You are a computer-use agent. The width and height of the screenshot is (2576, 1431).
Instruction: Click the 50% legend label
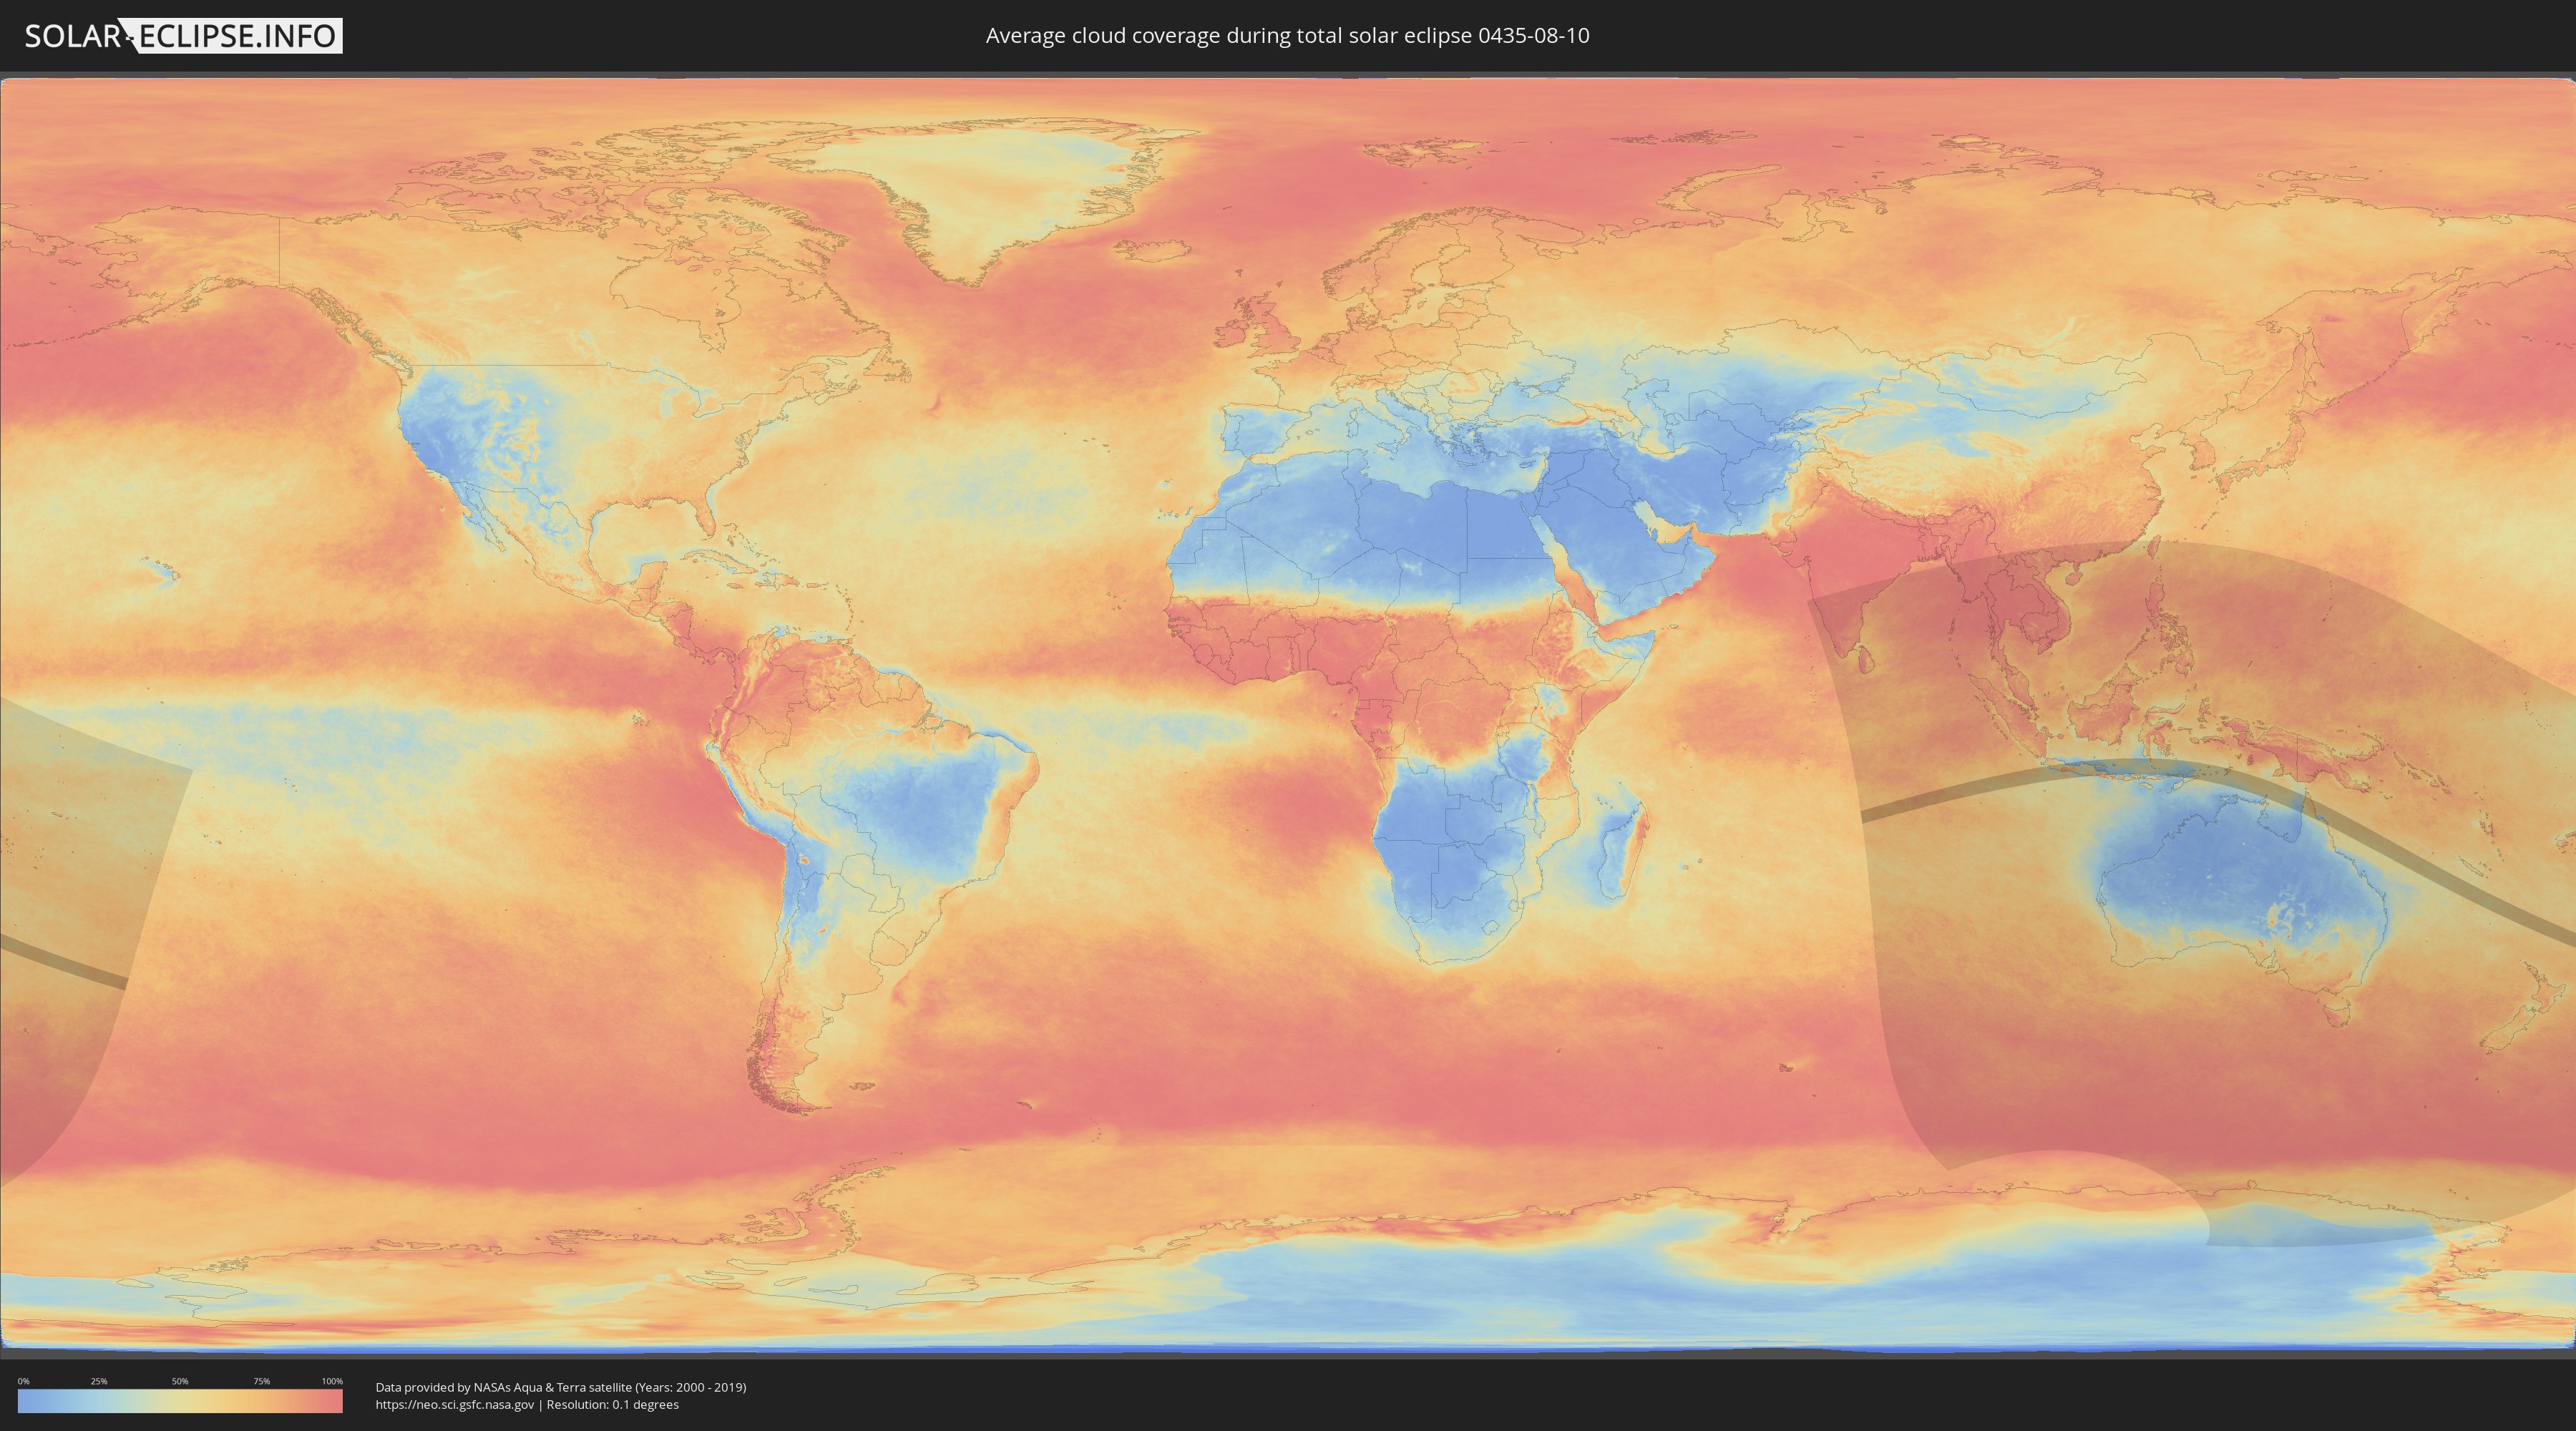180,1381
